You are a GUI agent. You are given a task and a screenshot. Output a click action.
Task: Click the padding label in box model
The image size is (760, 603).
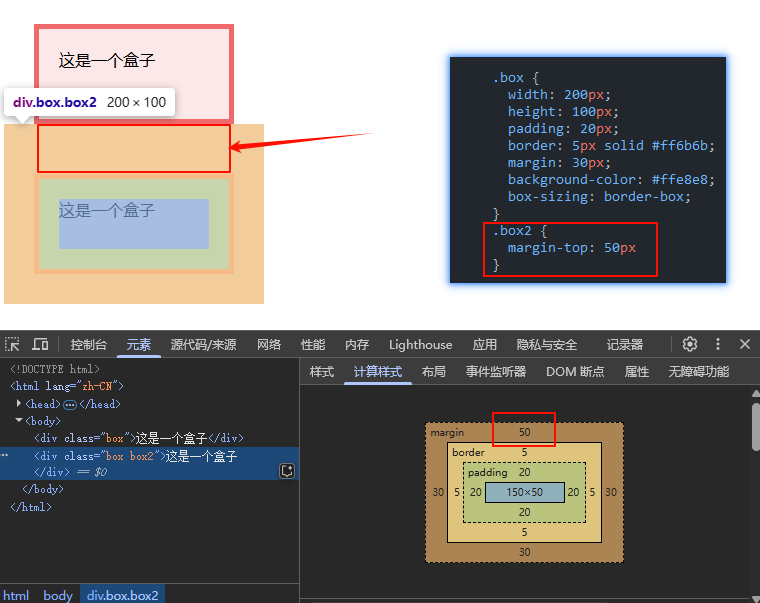[x=488, y=472]
